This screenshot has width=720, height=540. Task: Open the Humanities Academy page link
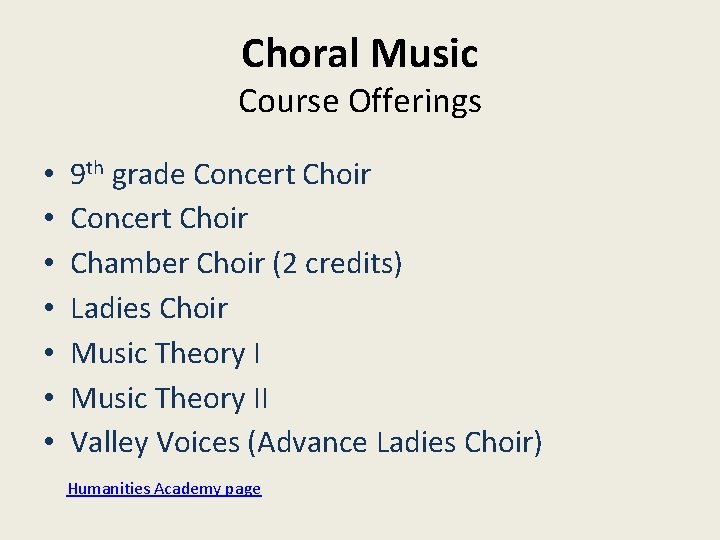tap(164, 489)
